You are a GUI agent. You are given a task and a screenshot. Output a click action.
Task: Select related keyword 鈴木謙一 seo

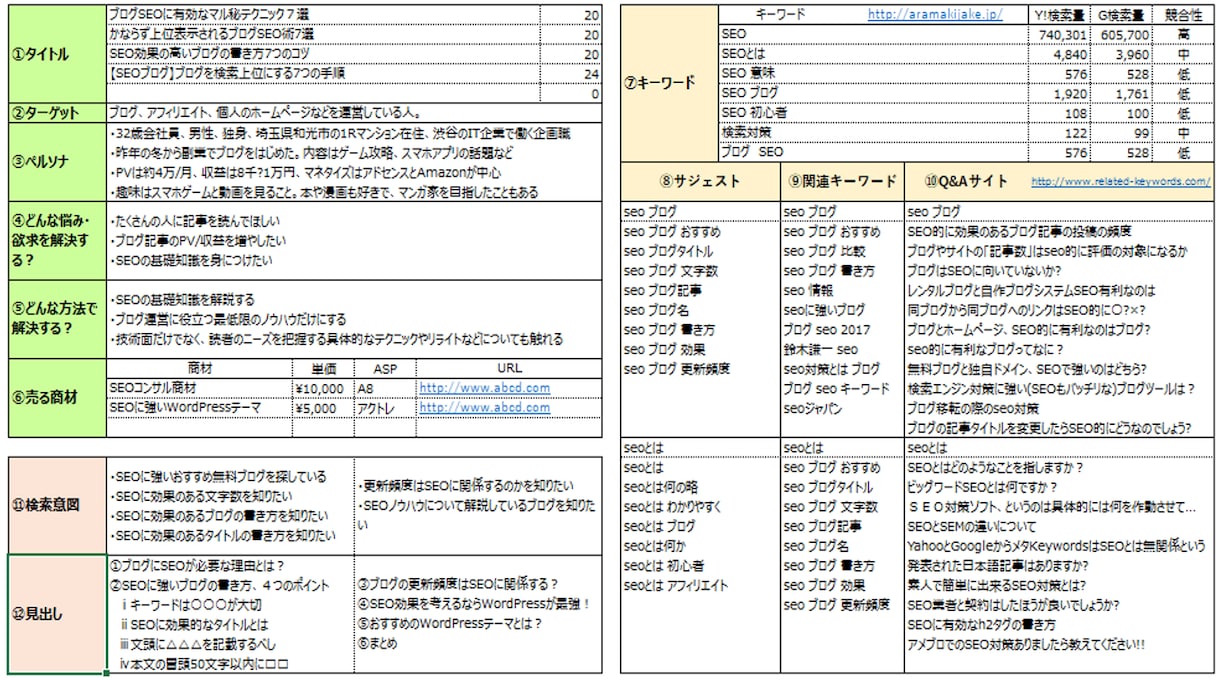click(x=820, y=349)
